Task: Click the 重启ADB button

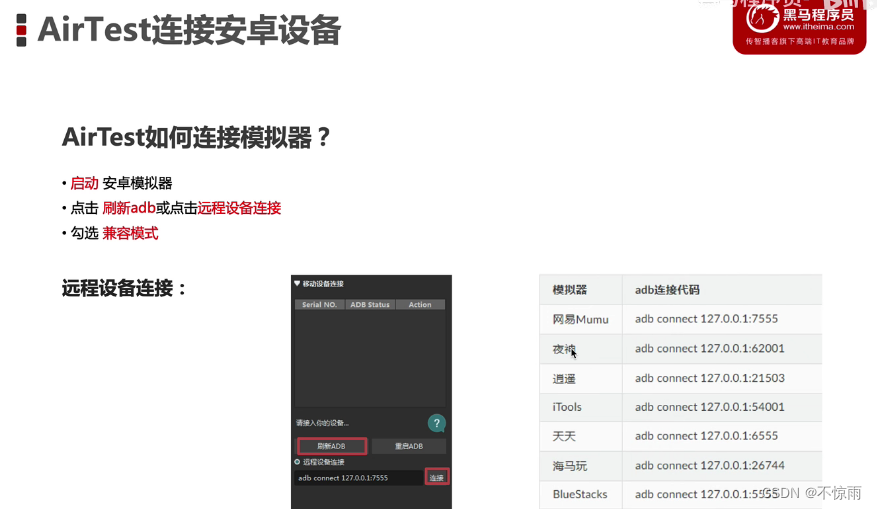Action: [409, 446]
